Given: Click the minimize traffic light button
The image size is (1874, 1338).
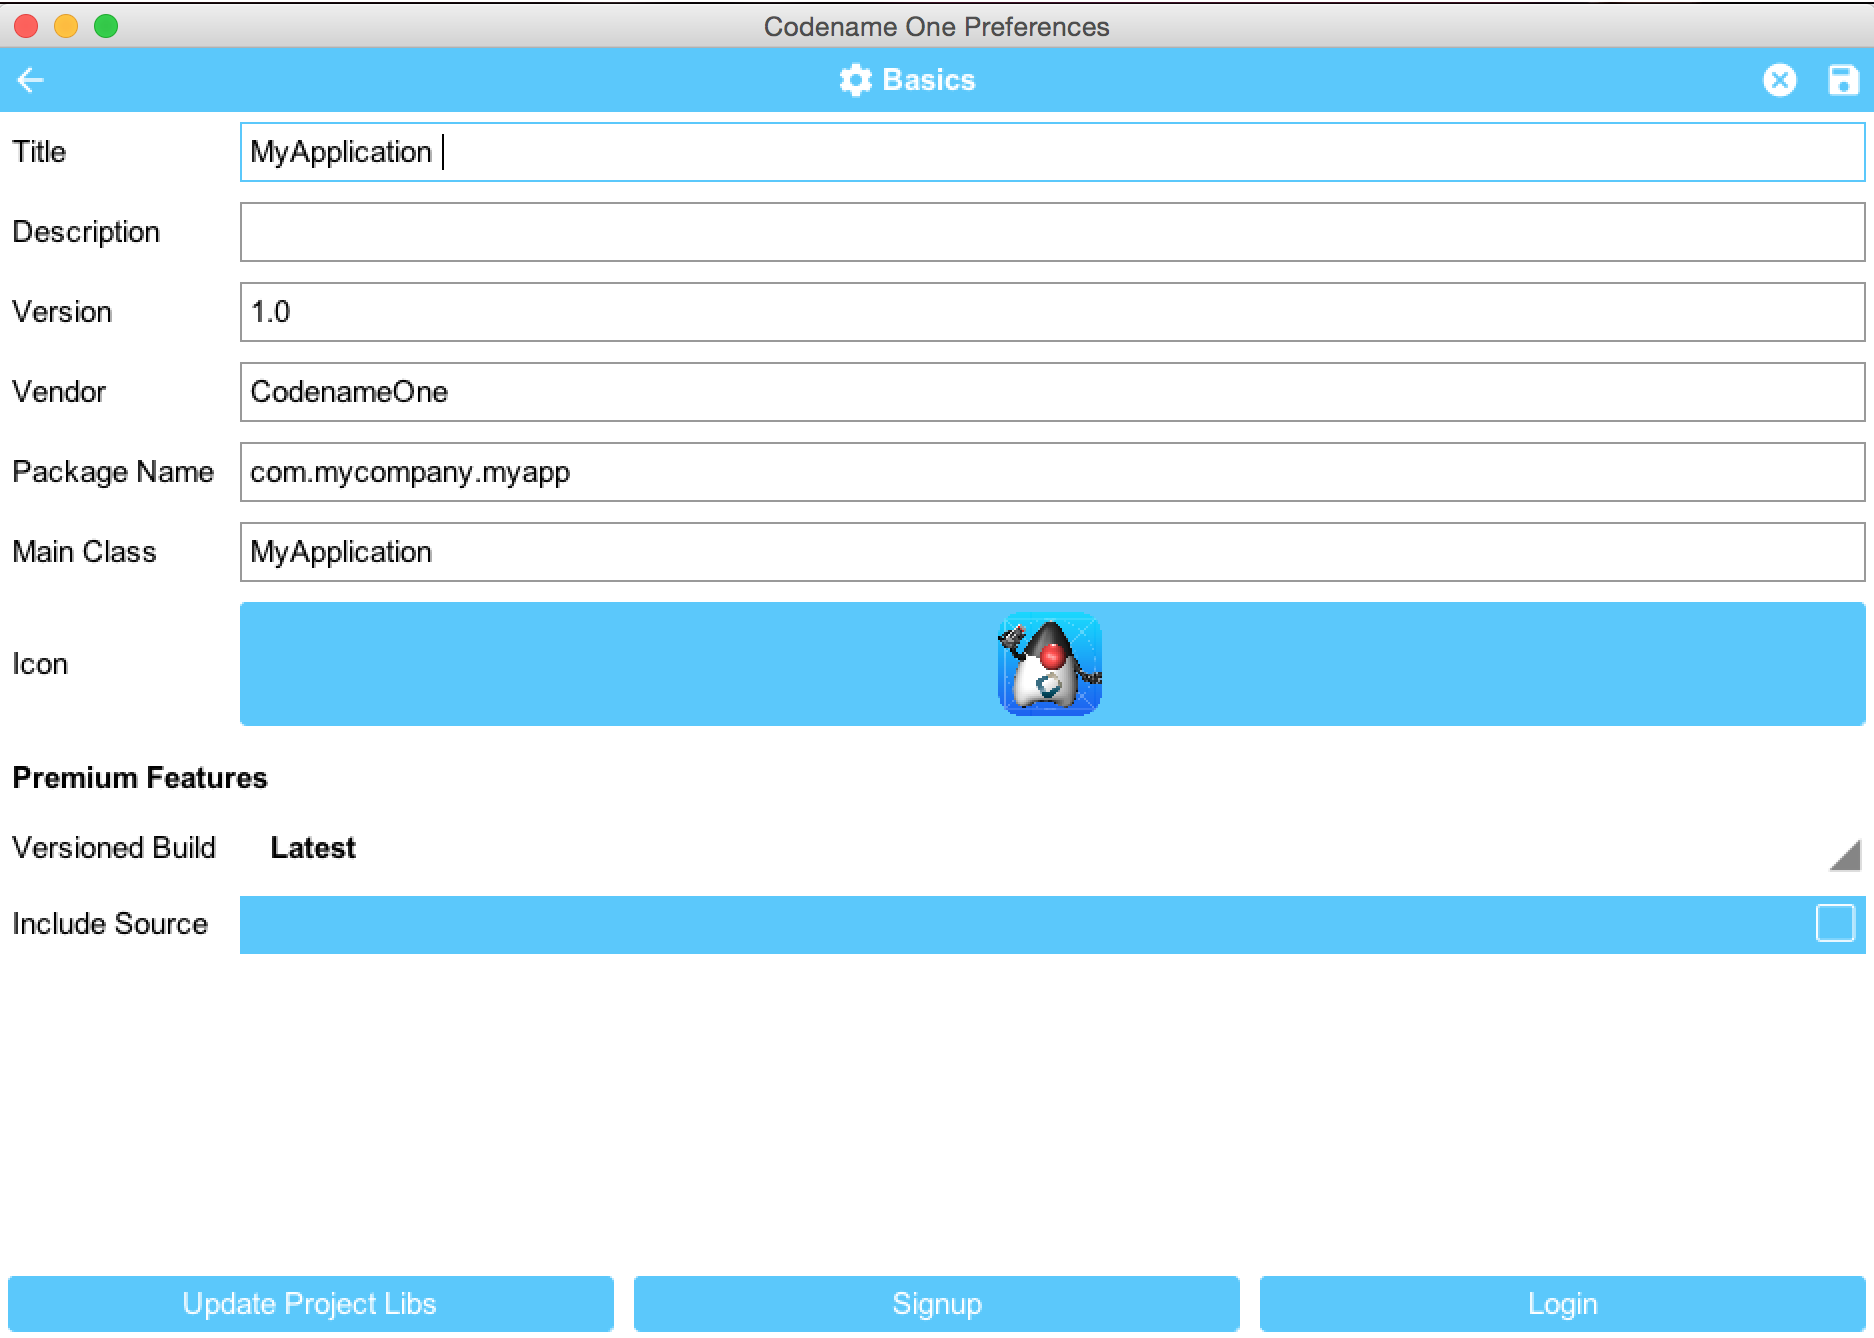Looking at the screenshot, I should [64, 27].
